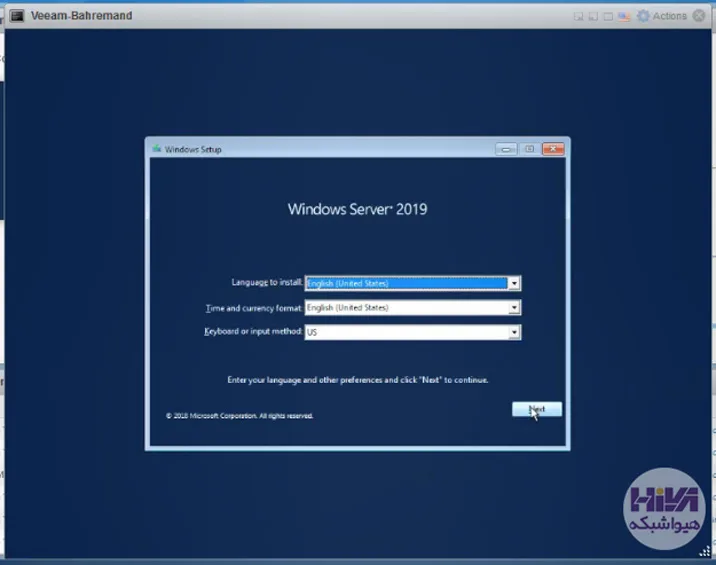Maximize the Windows Setup dialog
Screen dimensions: 716x565
[x=529, y=149]
